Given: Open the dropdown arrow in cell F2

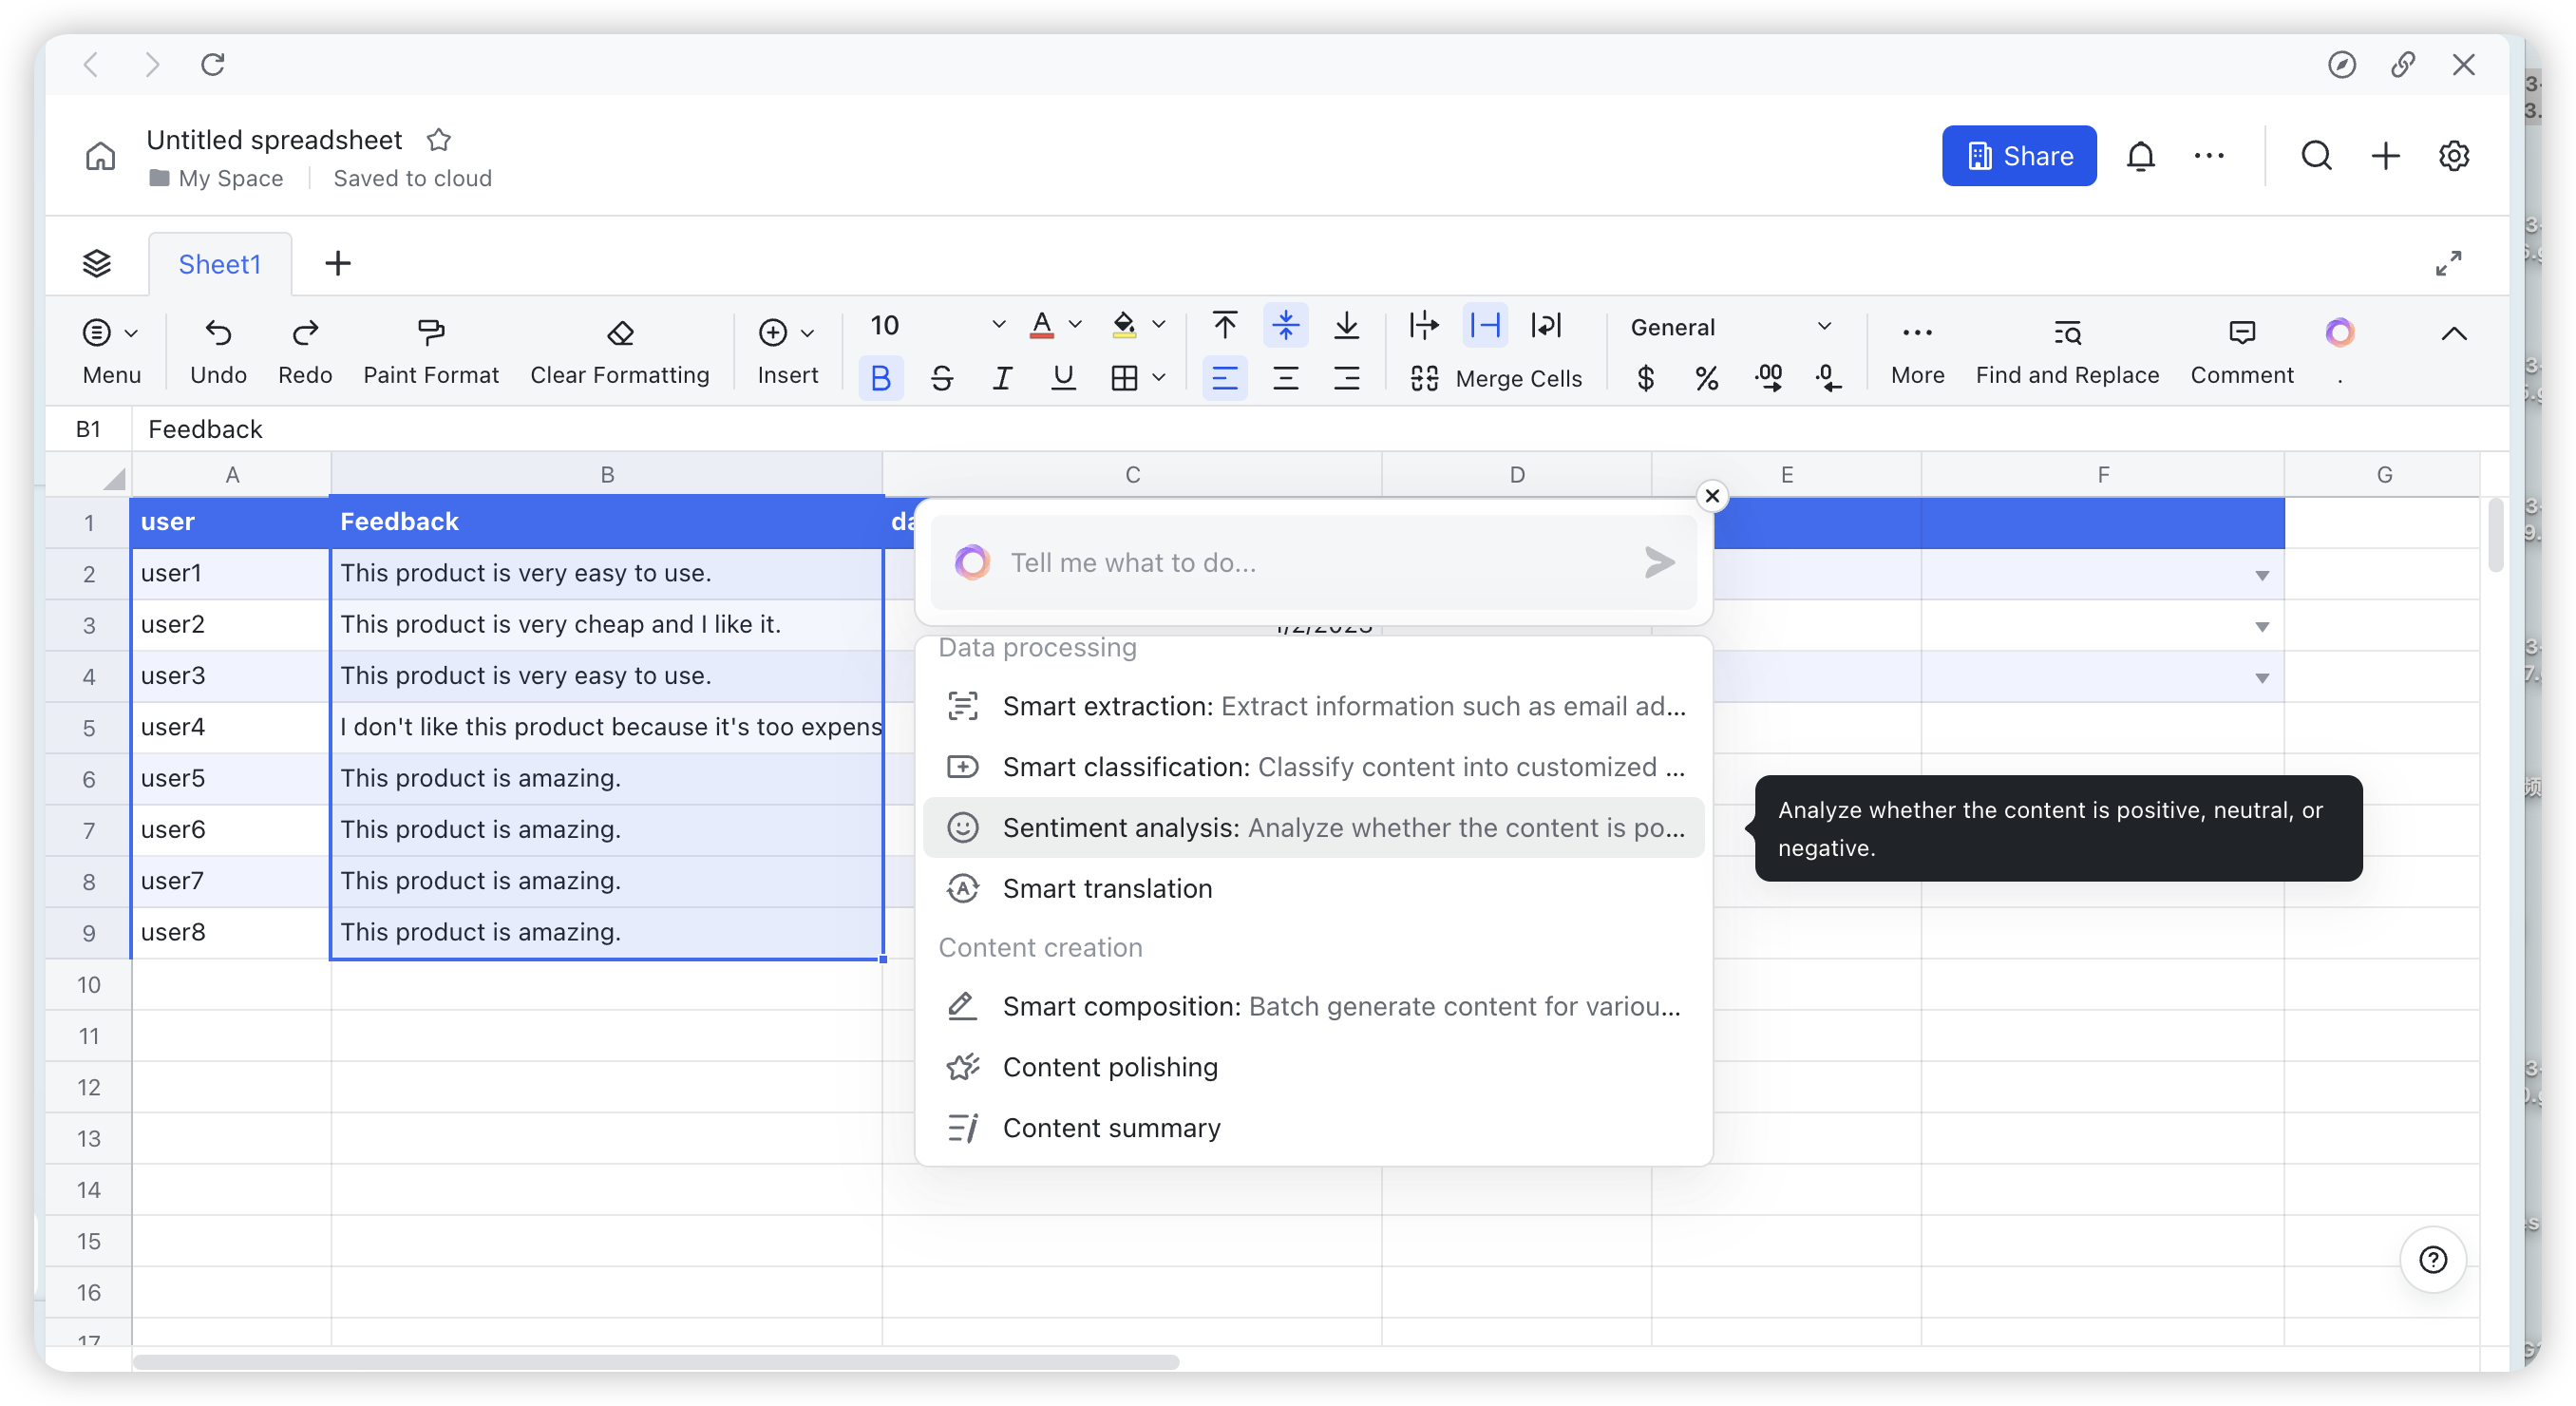Looking at the screenshot, I should (2262, 575).
